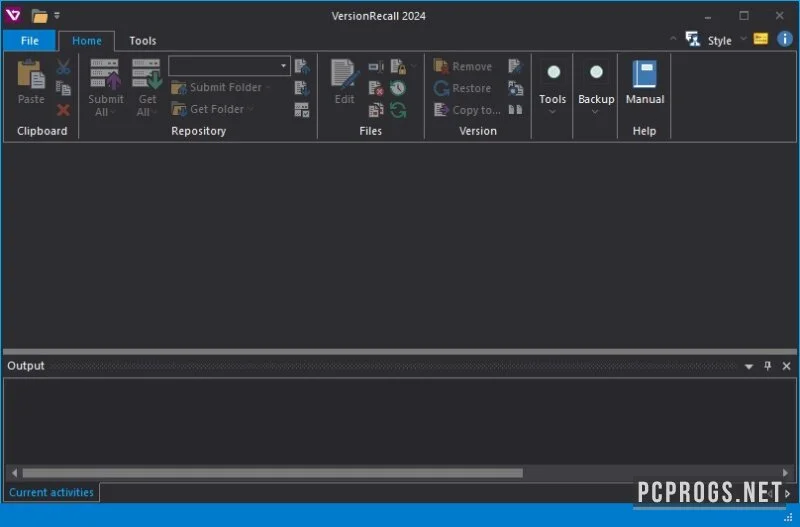Click the green clock history icon
Image resolution: width=800 pixels, height=527 pixels.
coord(398,88)
